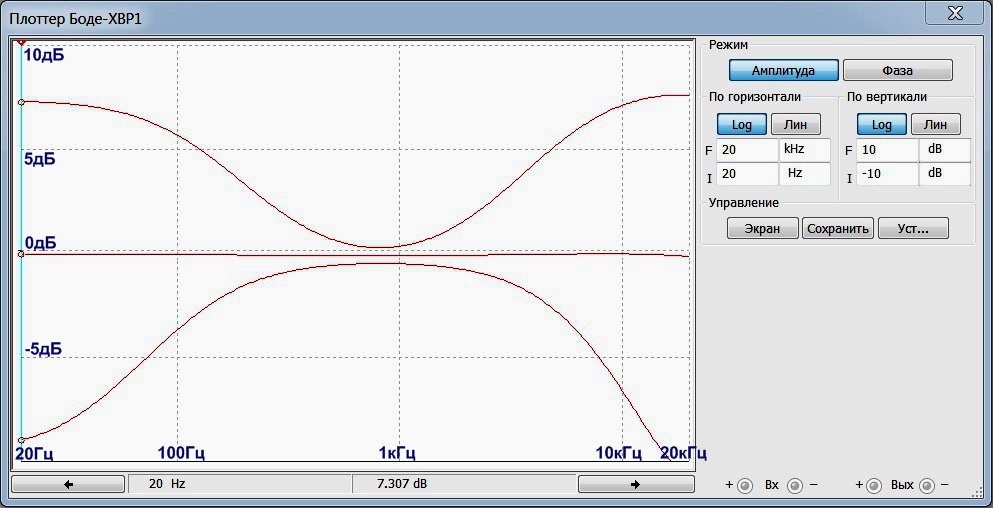Move cursor left with arrow button

tap(68, 484)
